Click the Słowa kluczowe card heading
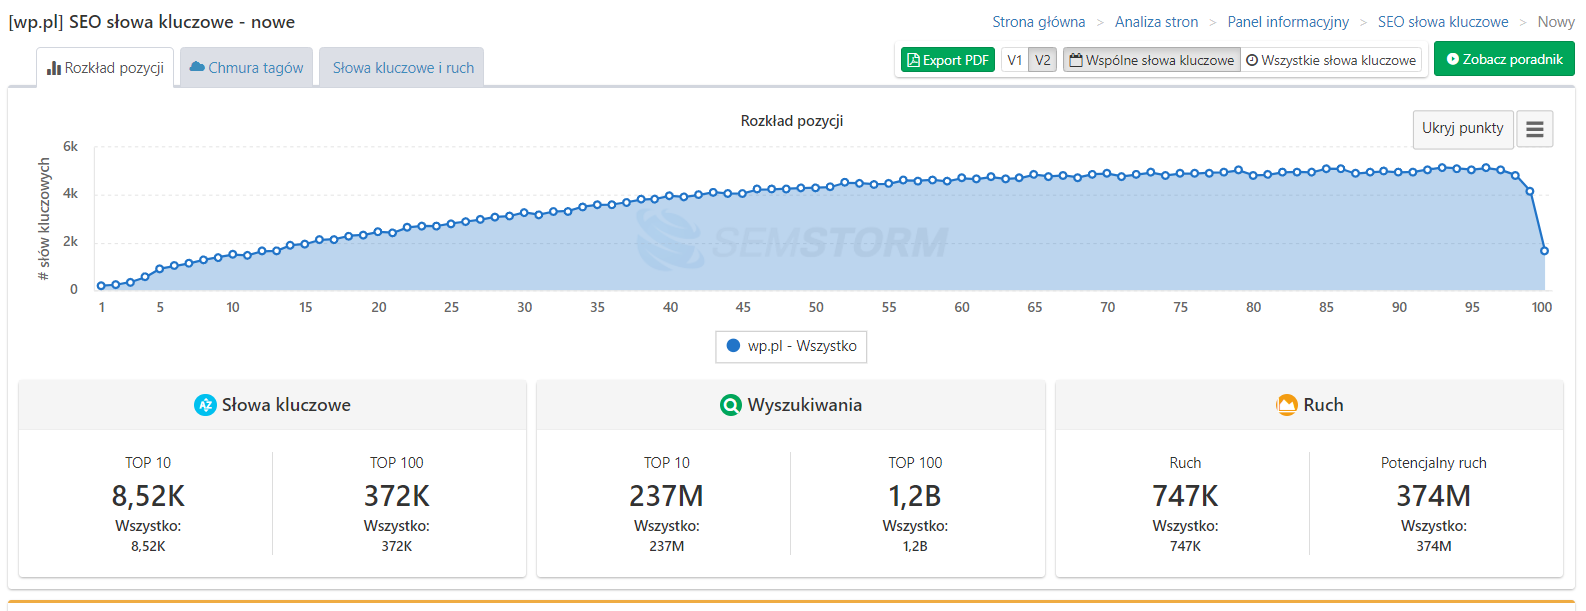This screenshot has height=611, width=1586. click(x=286, y=405)
